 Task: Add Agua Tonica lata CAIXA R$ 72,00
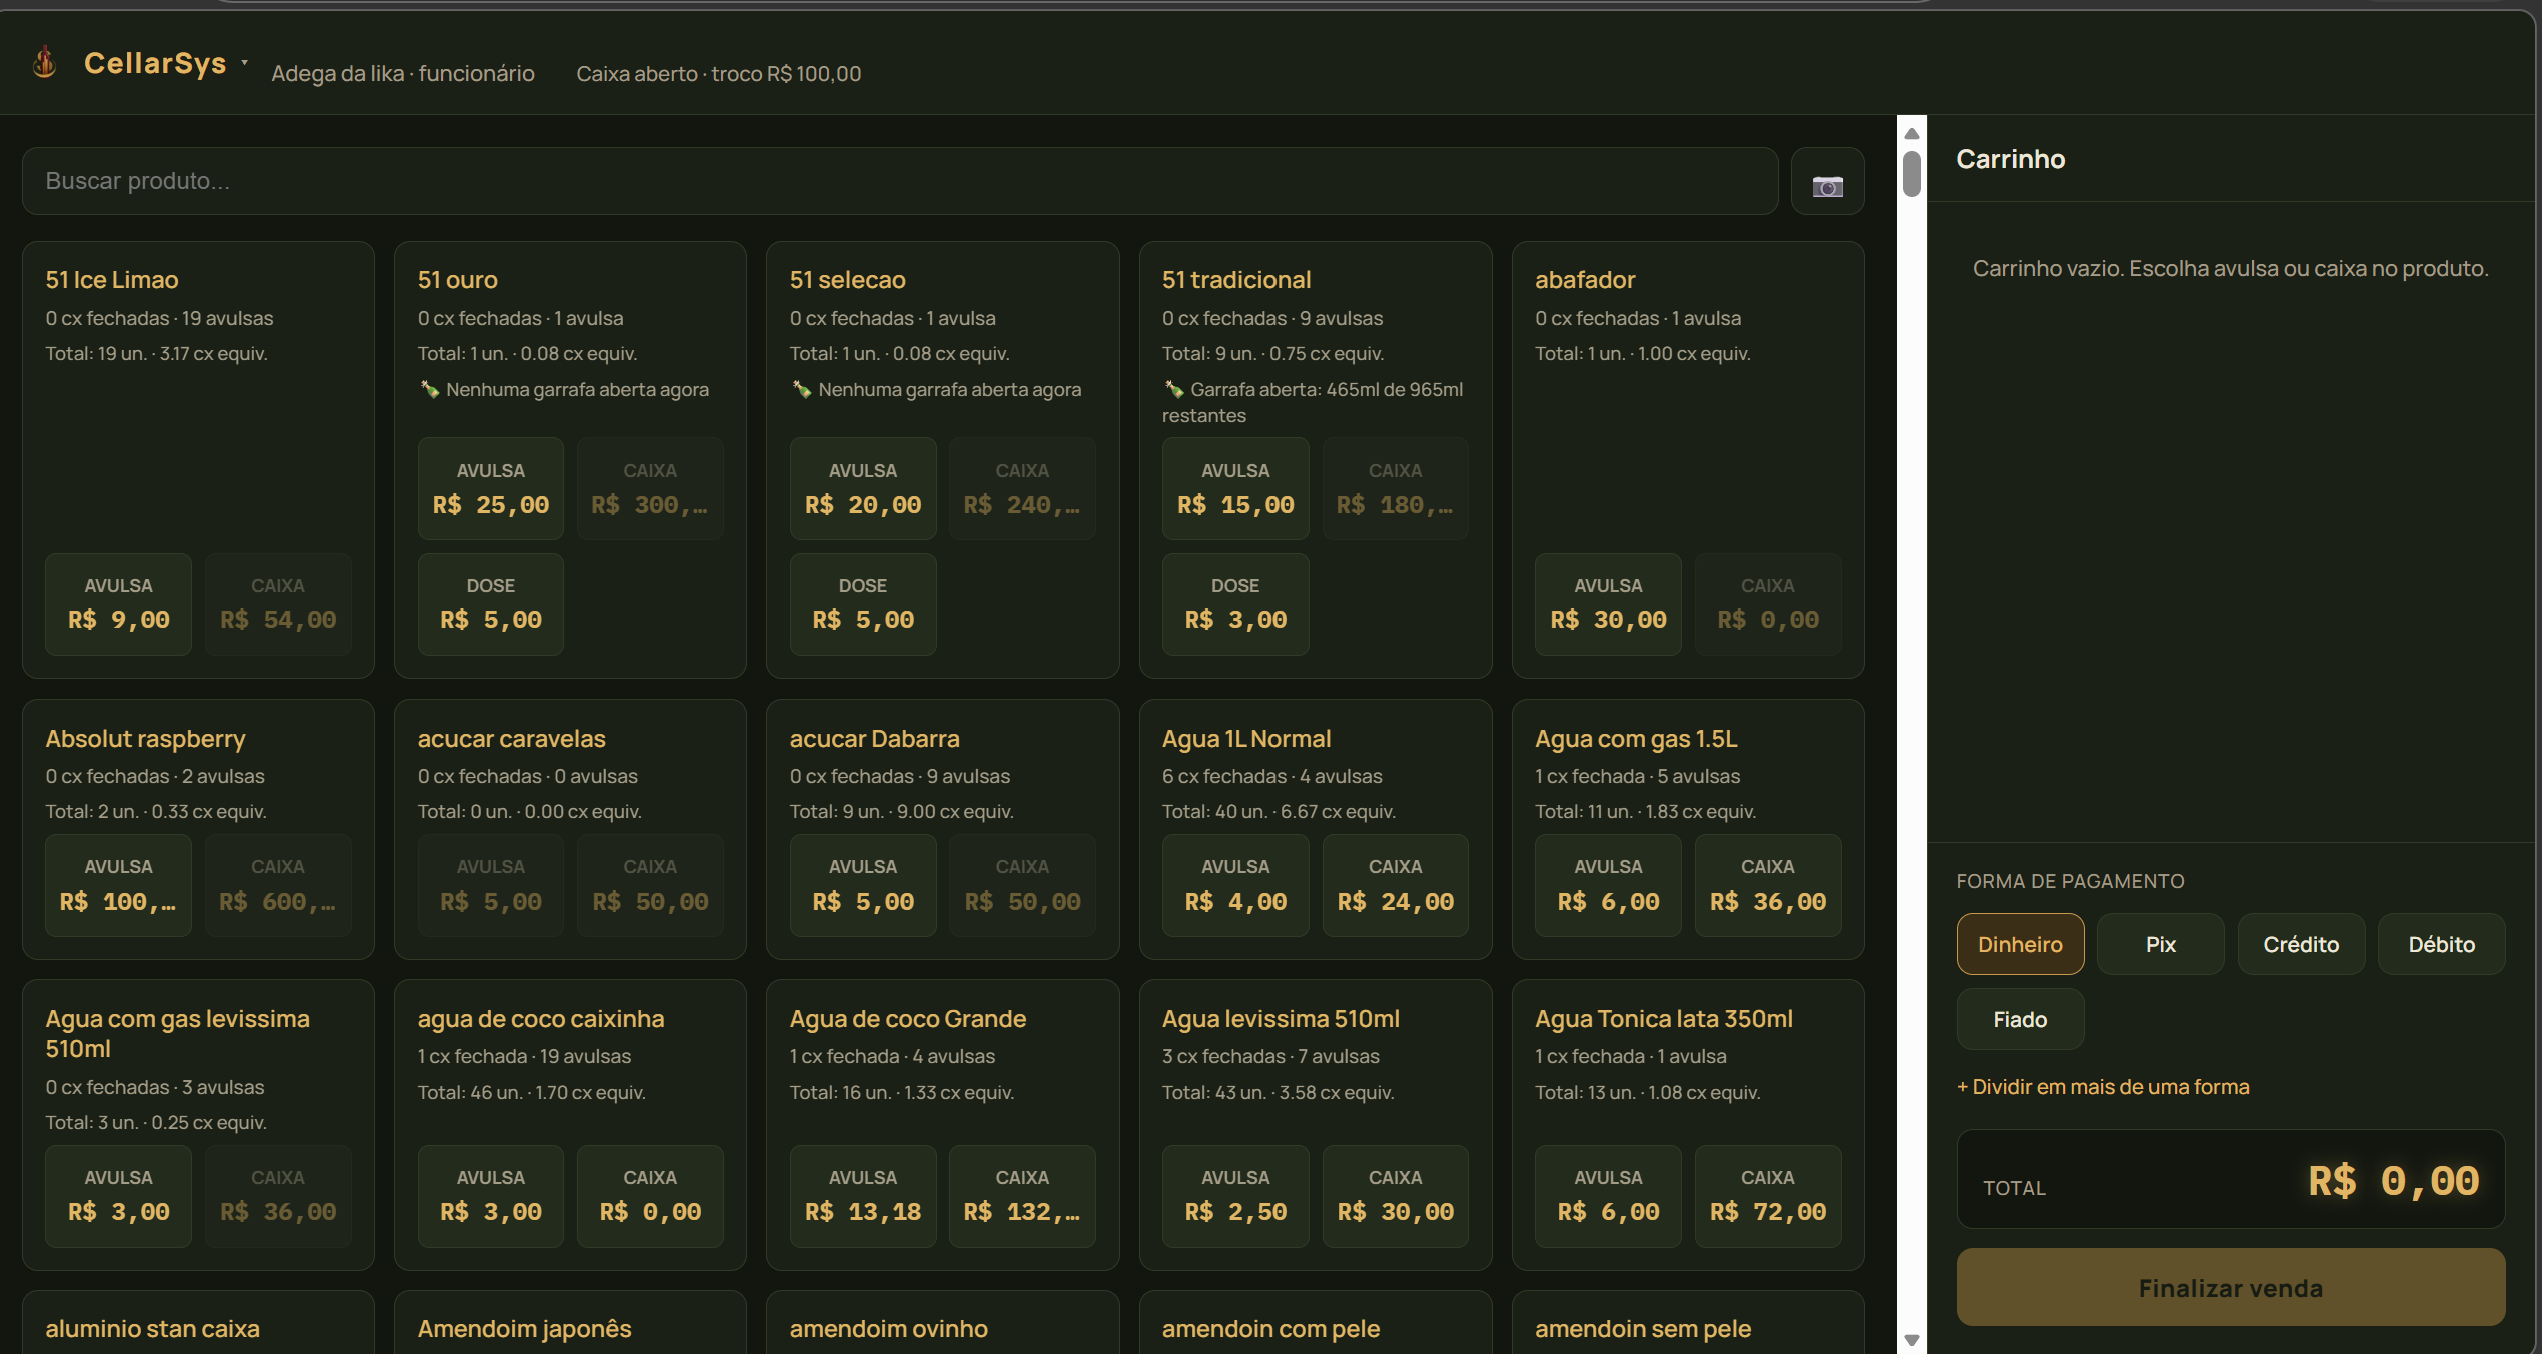tap(1767, 1196)
